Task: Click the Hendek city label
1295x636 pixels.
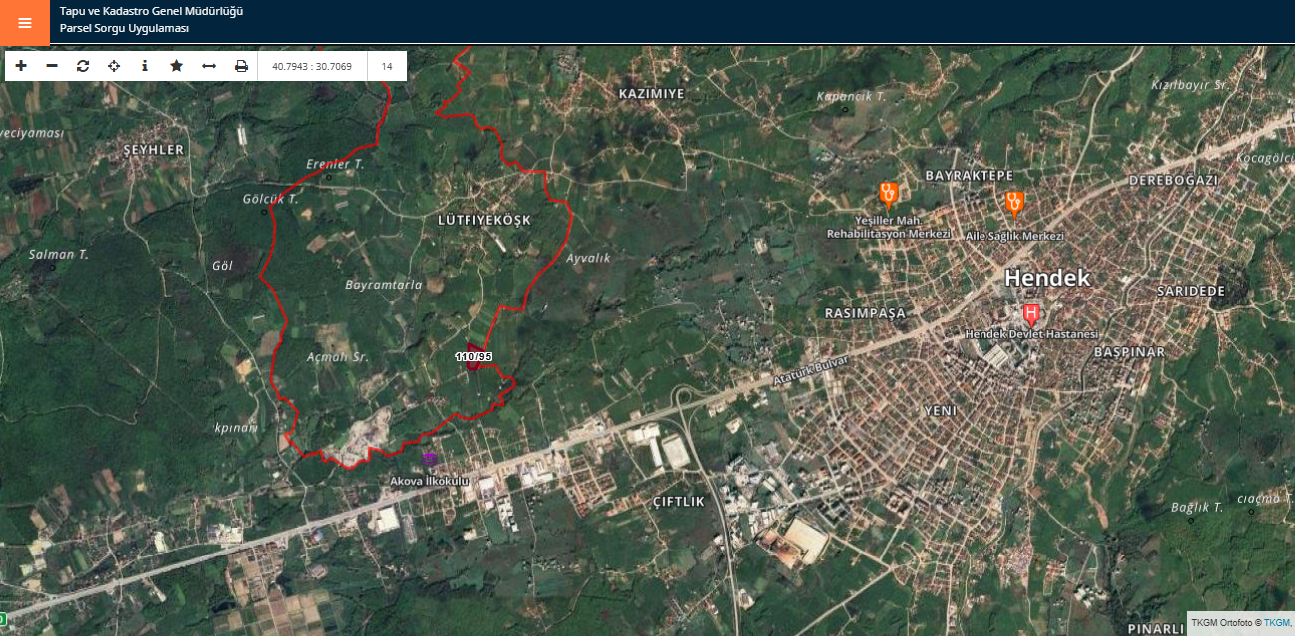Action: coord(1047,277)
